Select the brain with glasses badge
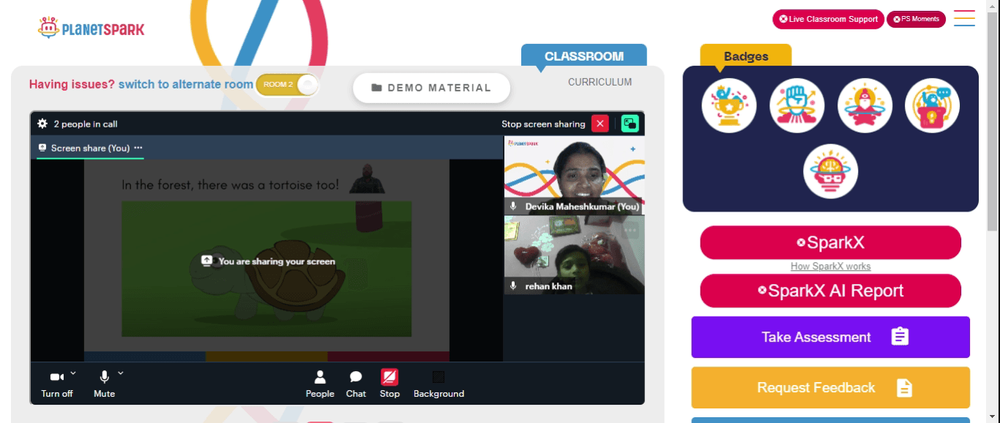 pyautogui.click(x=830, y=171)
